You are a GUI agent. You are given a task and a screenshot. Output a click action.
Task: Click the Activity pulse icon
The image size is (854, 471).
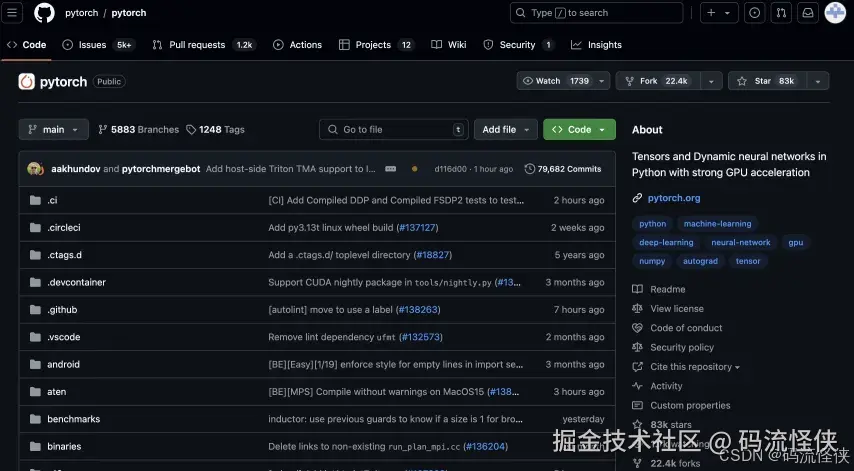(637, 386)
